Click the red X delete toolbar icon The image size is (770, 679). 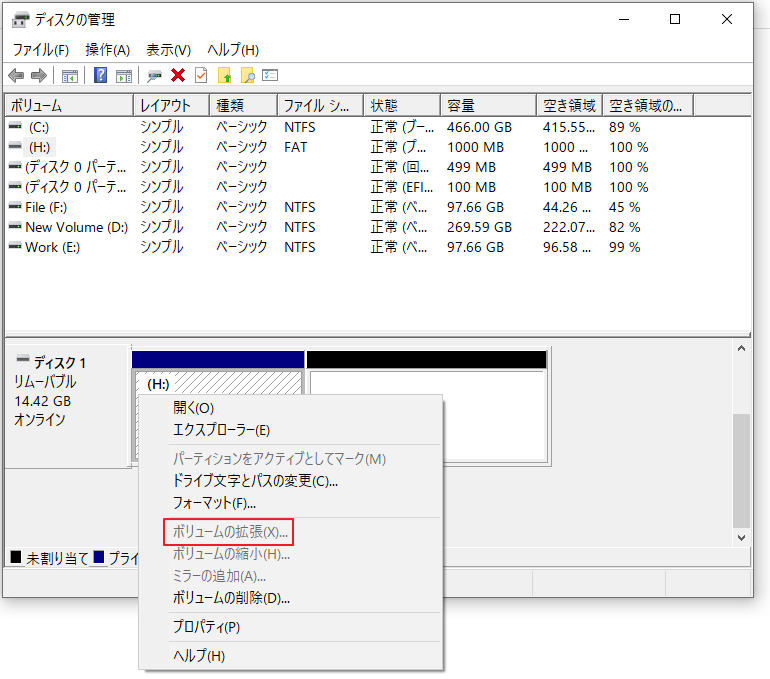pos(178,75)
